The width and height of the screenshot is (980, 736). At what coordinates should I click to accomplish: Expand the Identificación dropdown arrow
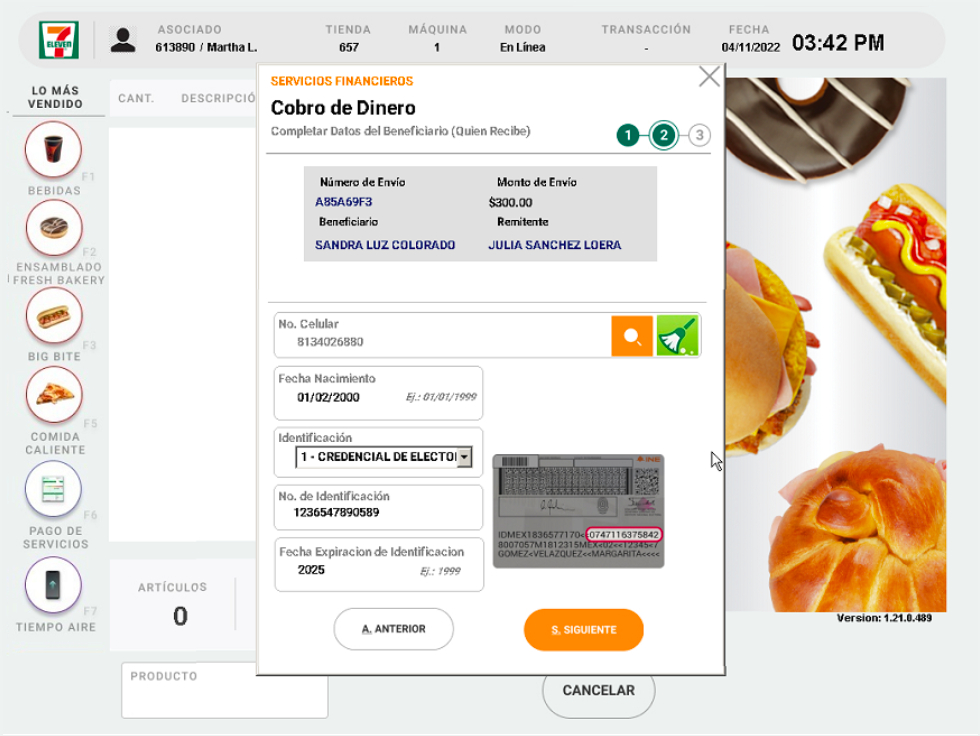click(x=464, y=457)
